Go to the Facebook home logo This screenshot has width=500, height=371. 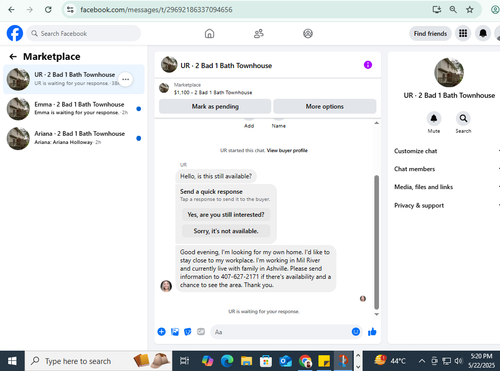pos(15,33)
